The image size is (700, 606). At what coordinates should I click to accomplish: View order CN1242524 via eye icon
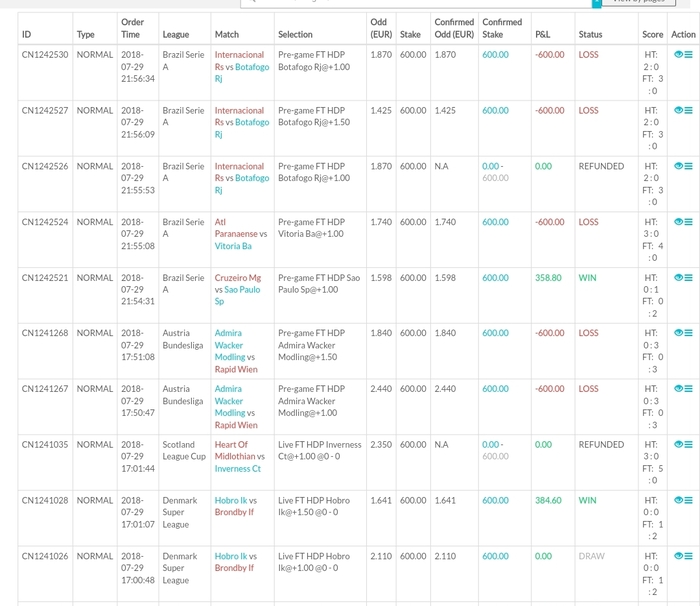tap(679, 222)
